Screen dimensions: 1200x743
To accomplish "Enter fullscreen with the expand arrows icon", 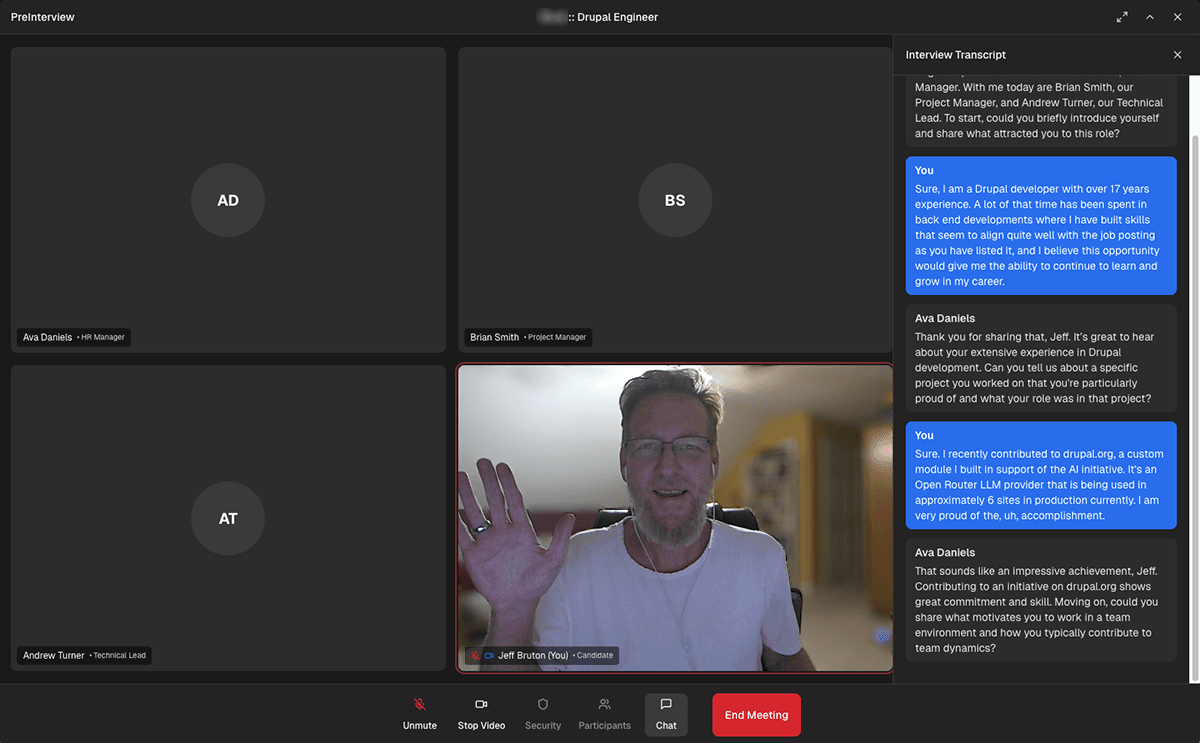I will 1122,17.
